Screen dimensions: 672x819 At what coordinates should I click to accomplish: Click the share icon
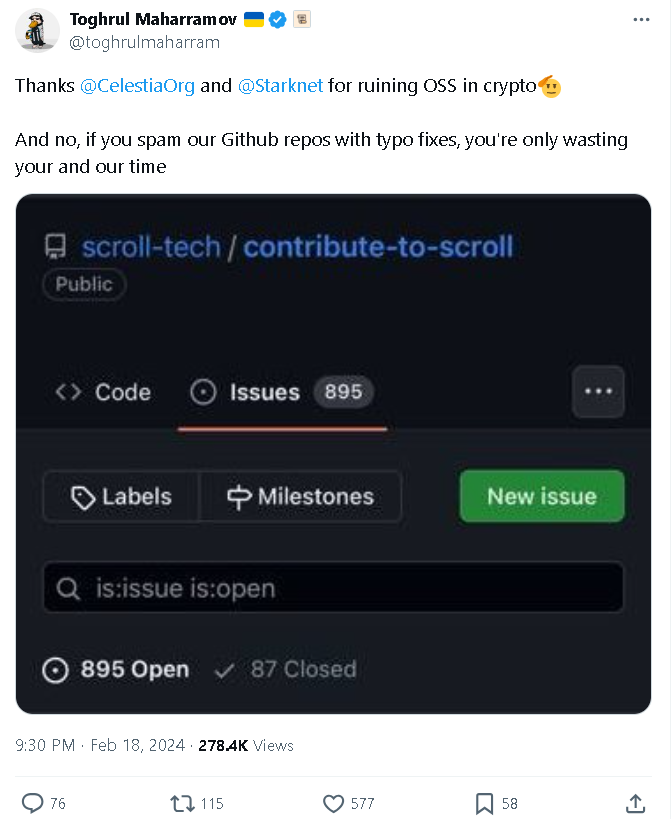click(637, 803)
